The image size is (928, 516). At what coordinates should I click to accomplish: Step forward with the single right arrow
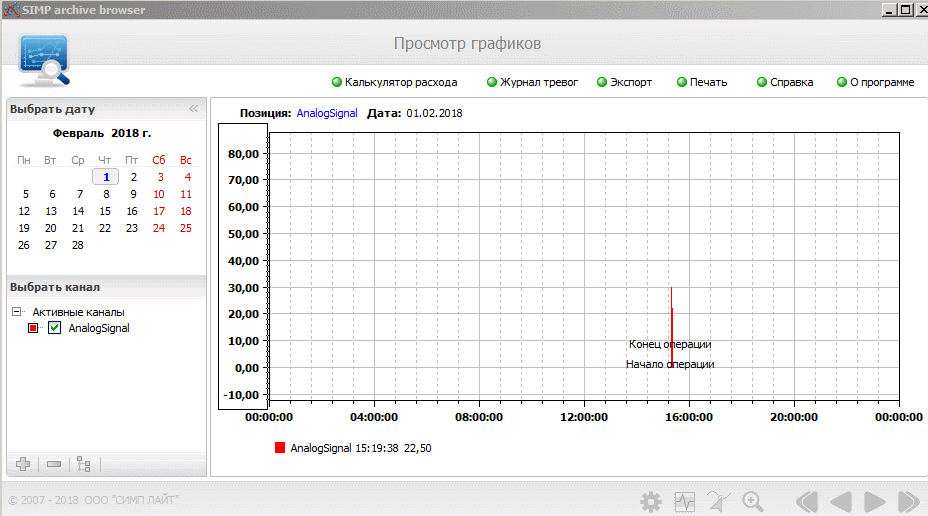pos(874,502)
